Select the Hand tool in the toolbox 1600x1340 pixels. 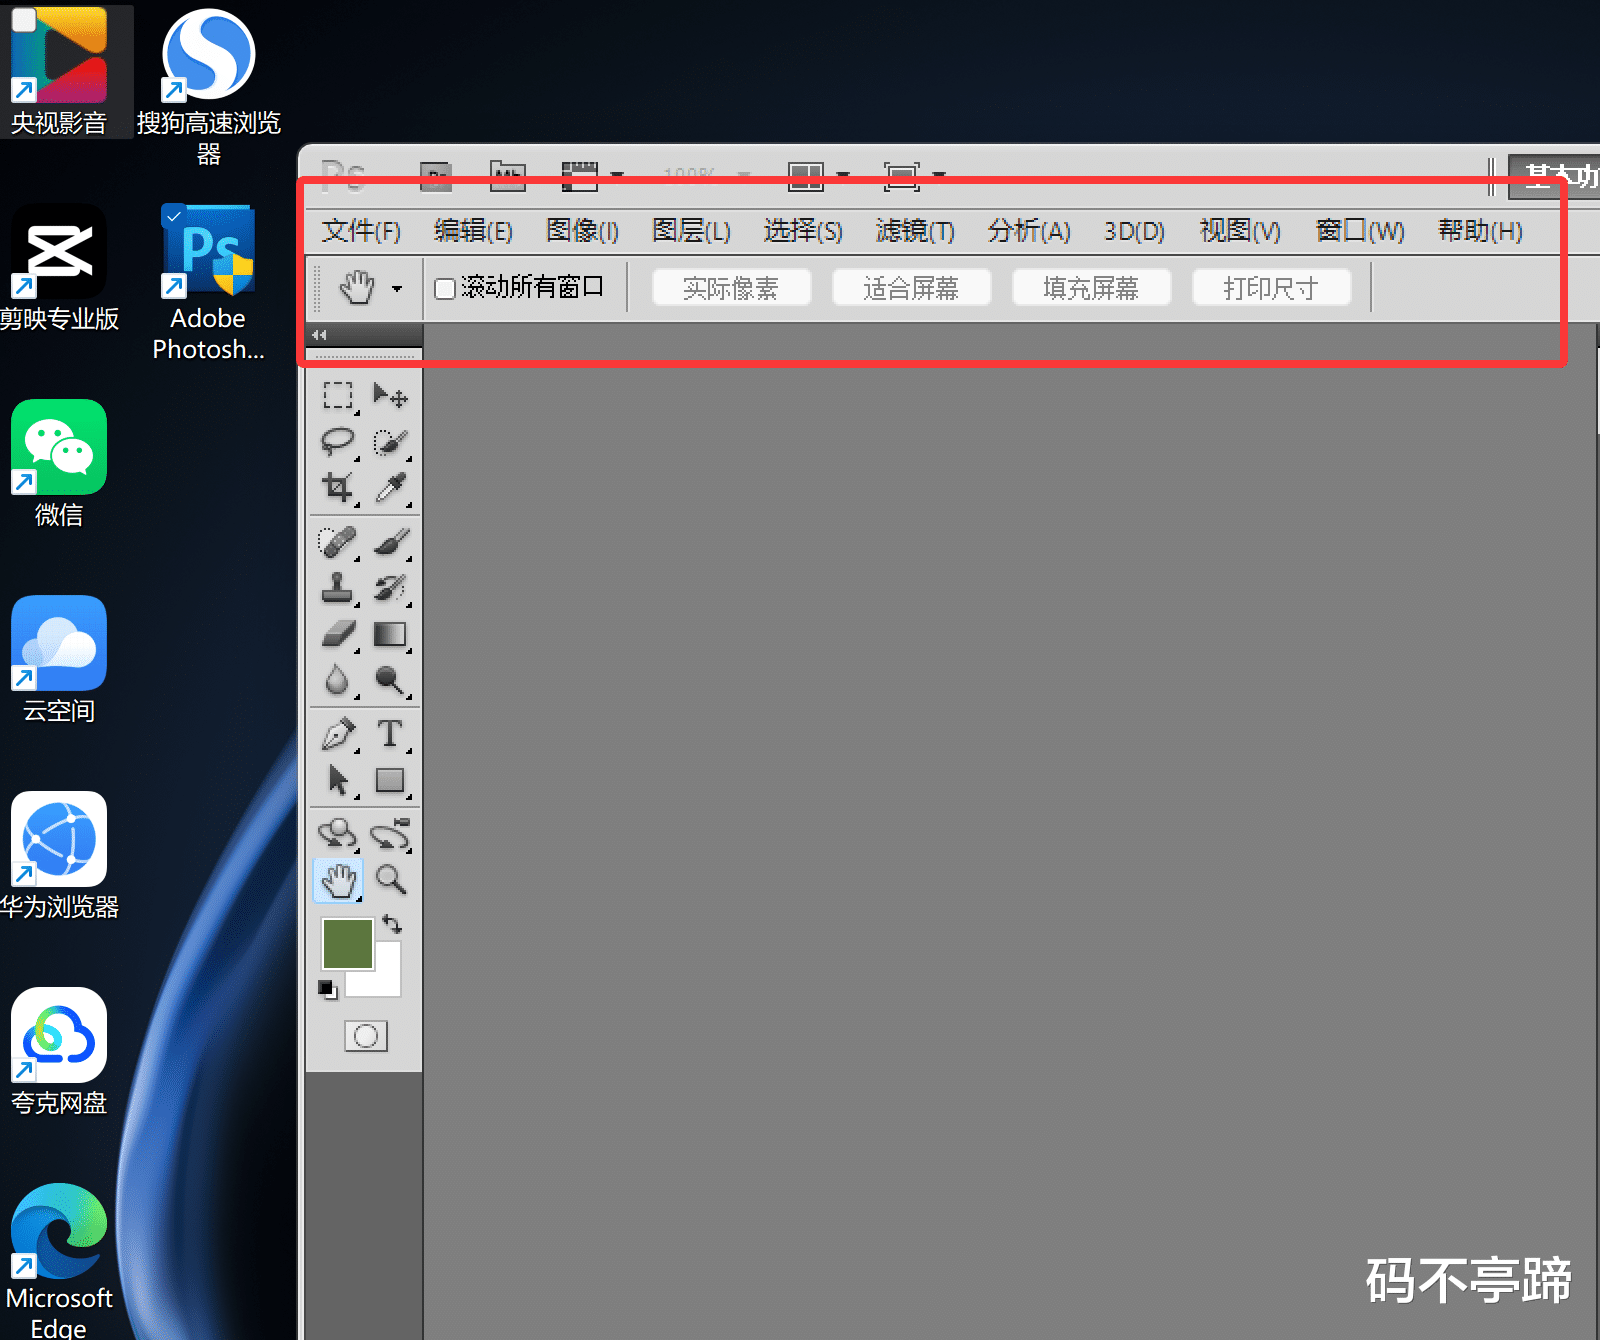[338, 880]
